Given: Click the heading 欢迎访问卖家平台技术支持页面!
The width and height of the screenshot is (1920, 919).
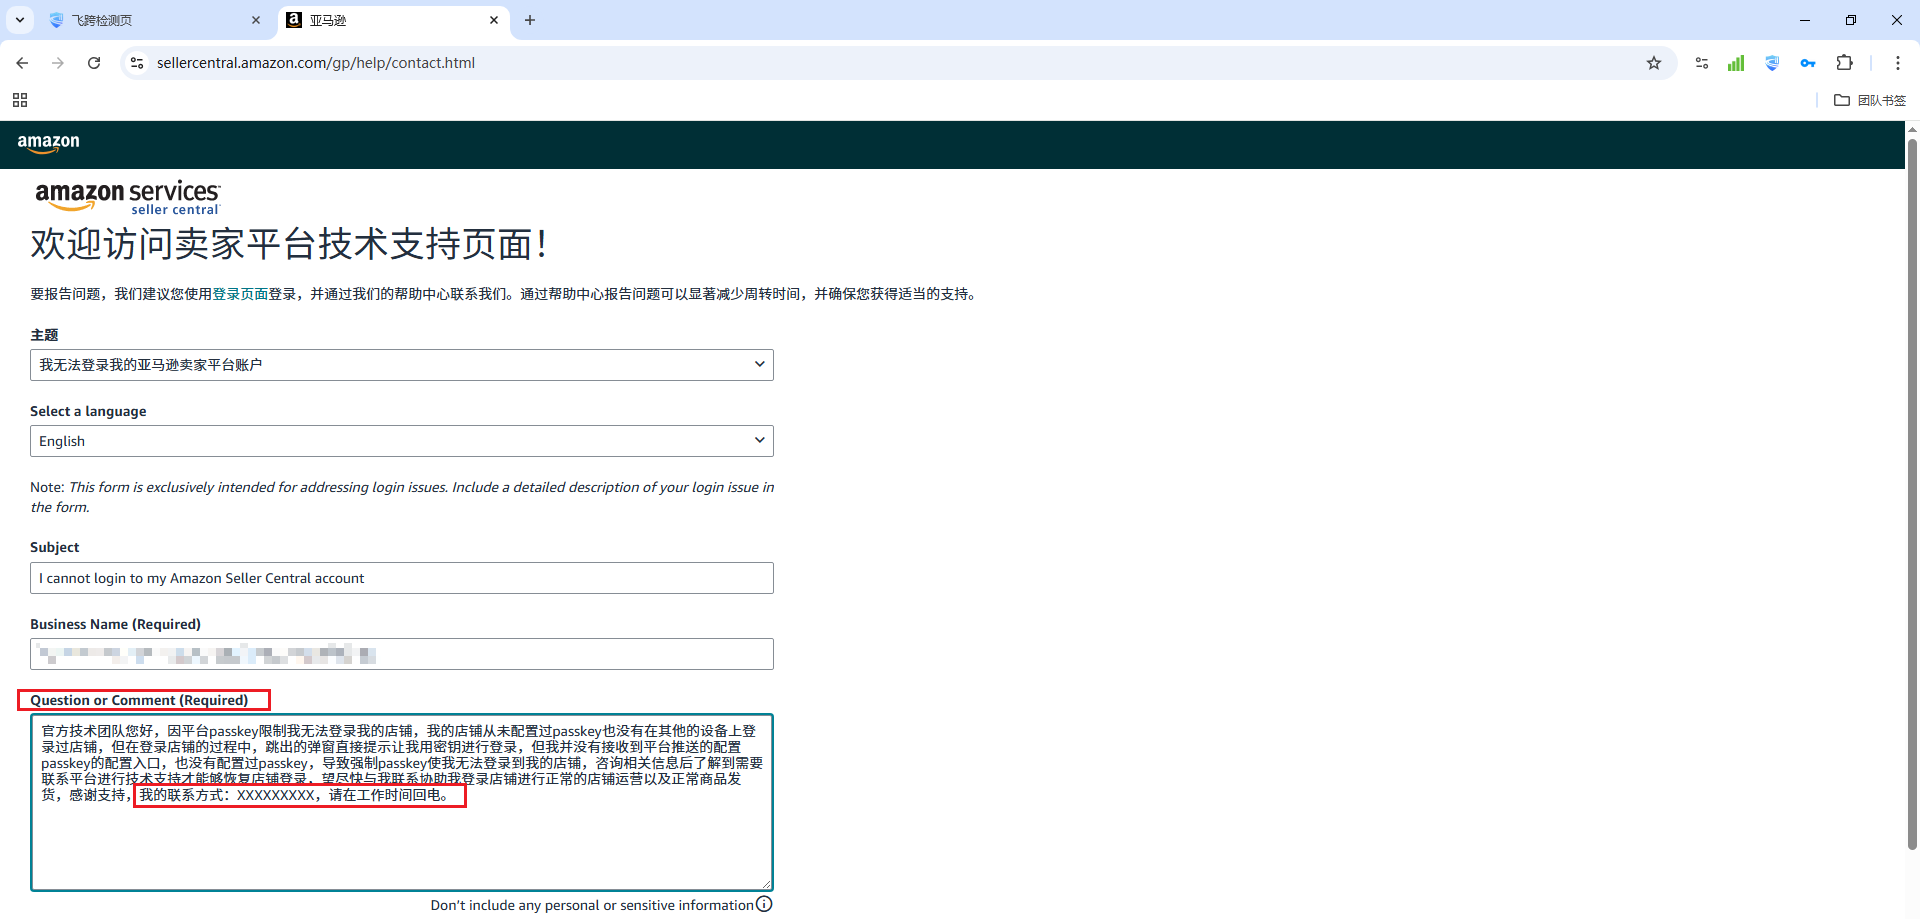Looking at the screenshot, I should click(289, 244).
